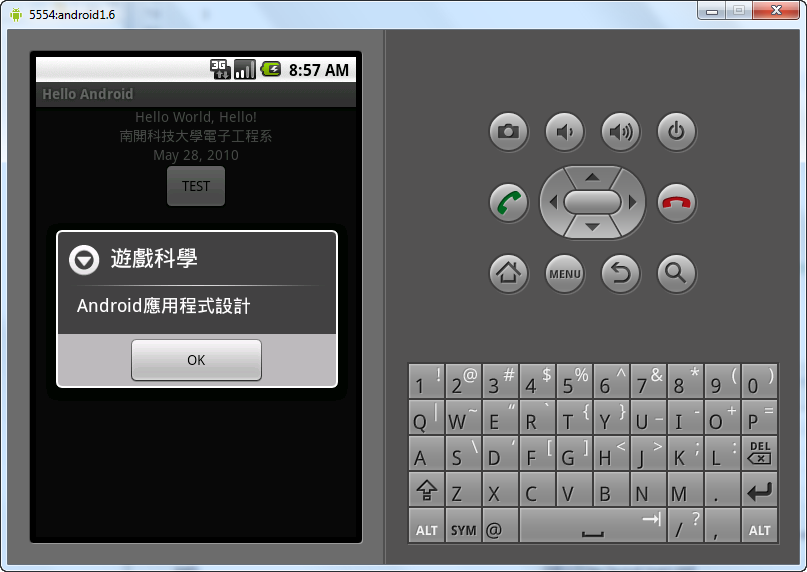807x572 pixels.
Task: Click the @ key on bottom row
Action: coord(500,526)
